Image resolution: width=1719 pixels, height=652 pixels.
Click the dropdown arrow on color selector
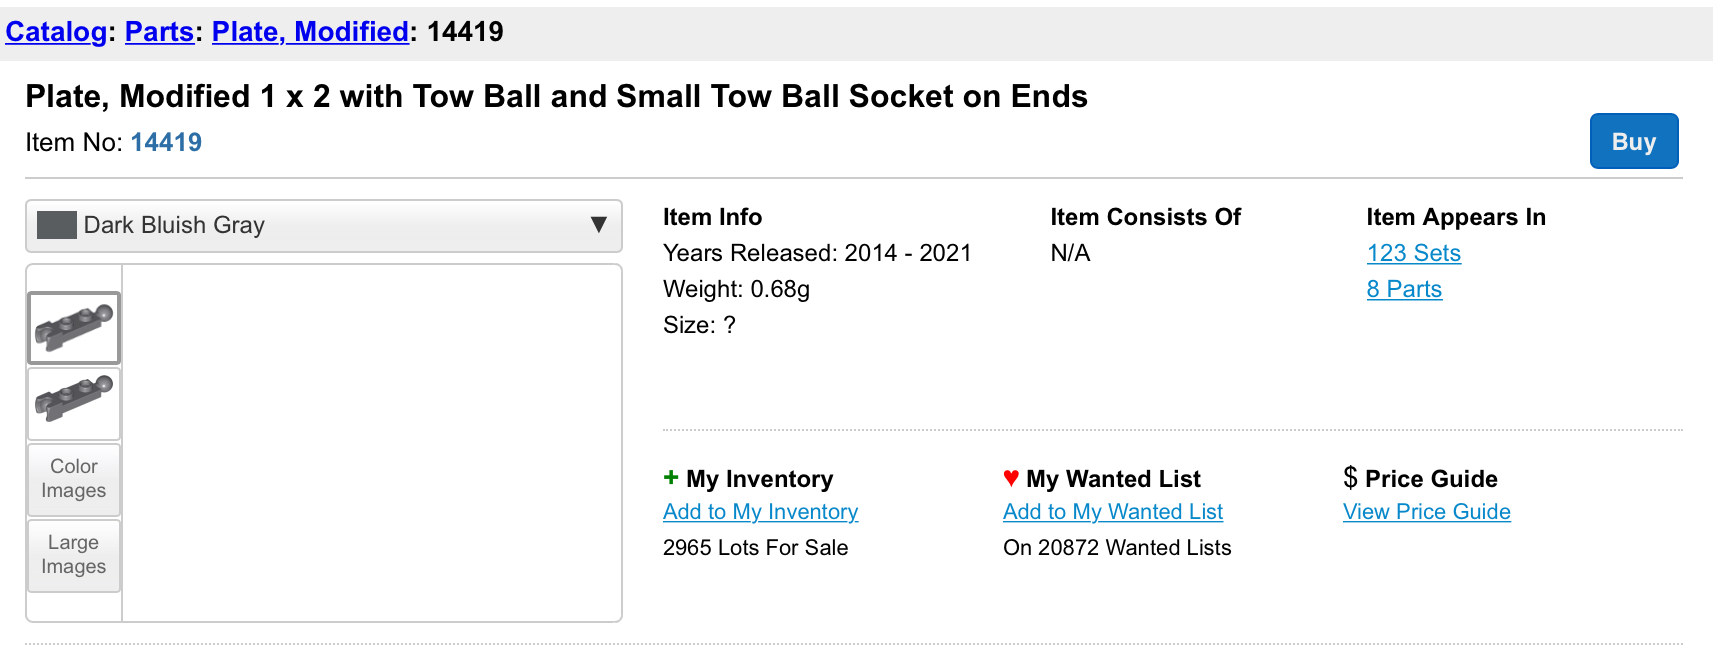[x=598, y=225]
